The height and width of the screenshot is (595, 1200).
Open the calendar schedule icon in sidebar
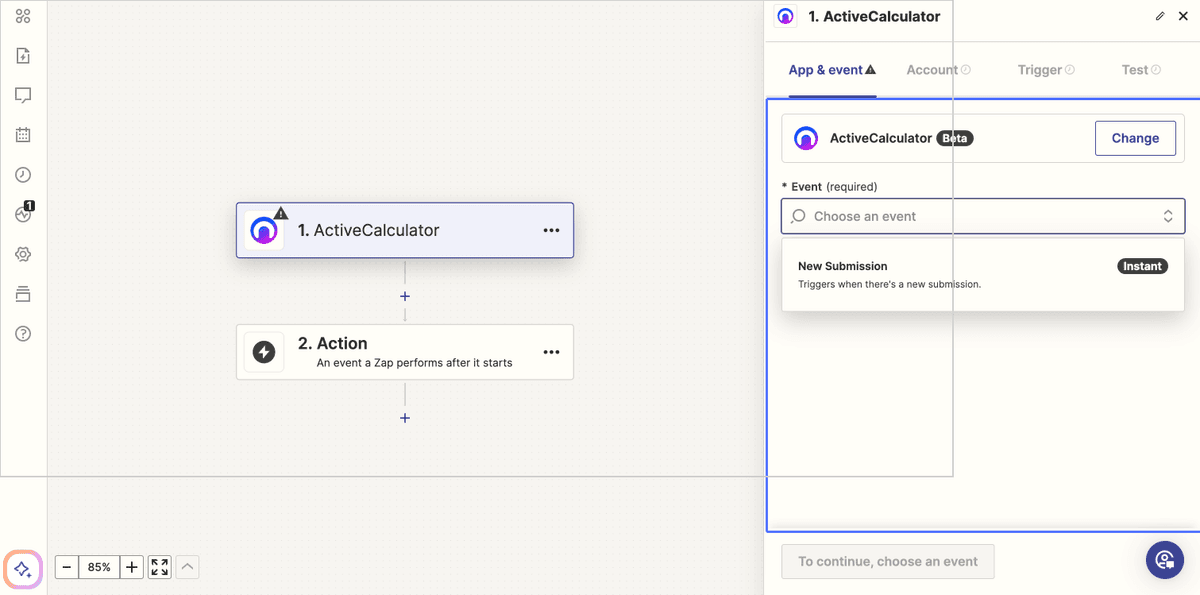pyautogui.click(x=23, y=135)
